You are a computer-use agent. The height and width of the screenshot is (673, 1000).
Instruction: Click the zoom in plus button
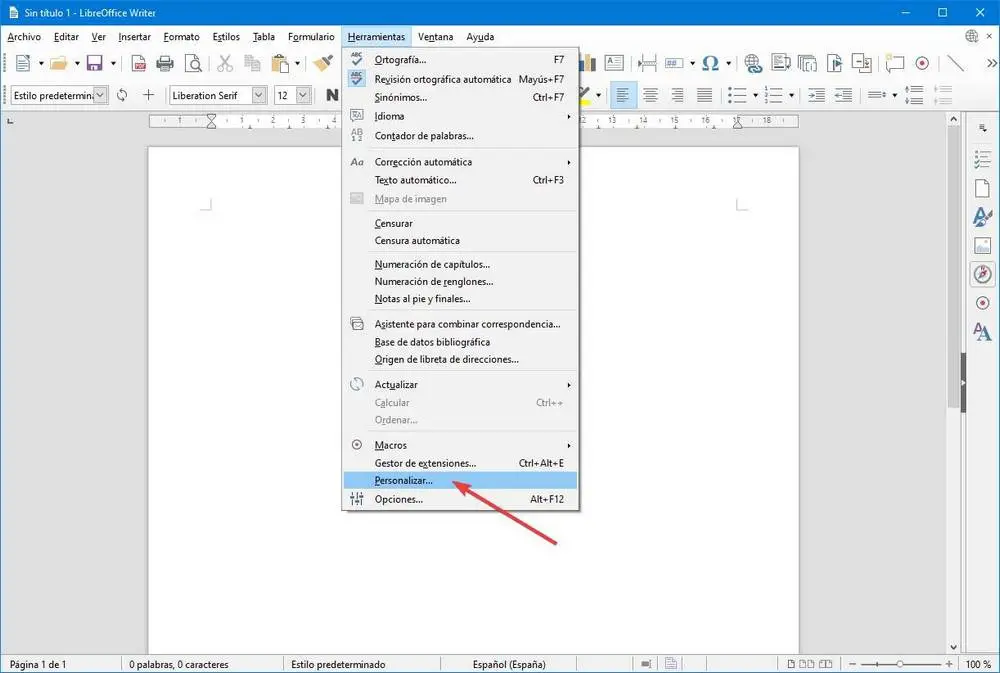point(948,664)
